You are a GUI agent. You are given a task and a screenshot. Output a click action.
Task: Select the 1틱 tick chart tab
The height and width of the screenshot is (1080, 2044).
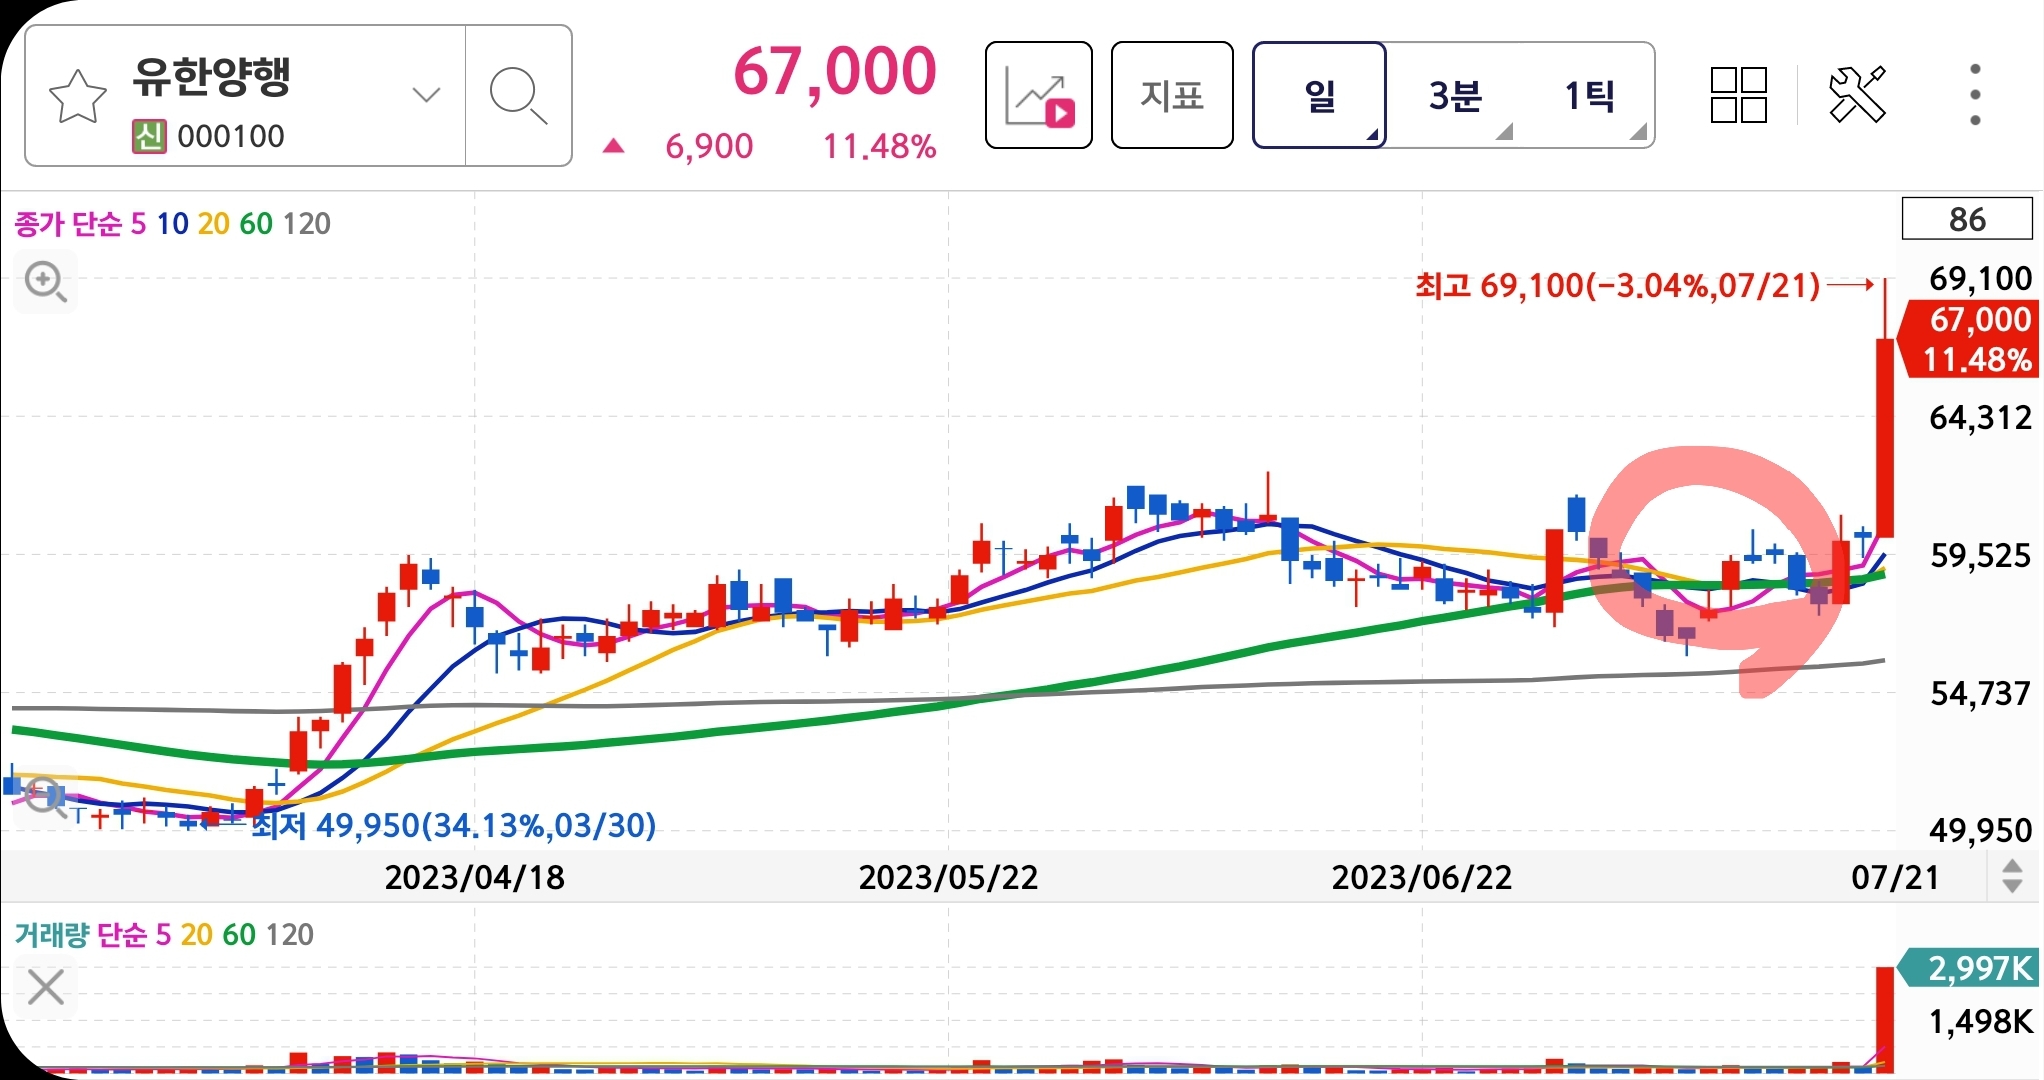(x=1588, y=96)
